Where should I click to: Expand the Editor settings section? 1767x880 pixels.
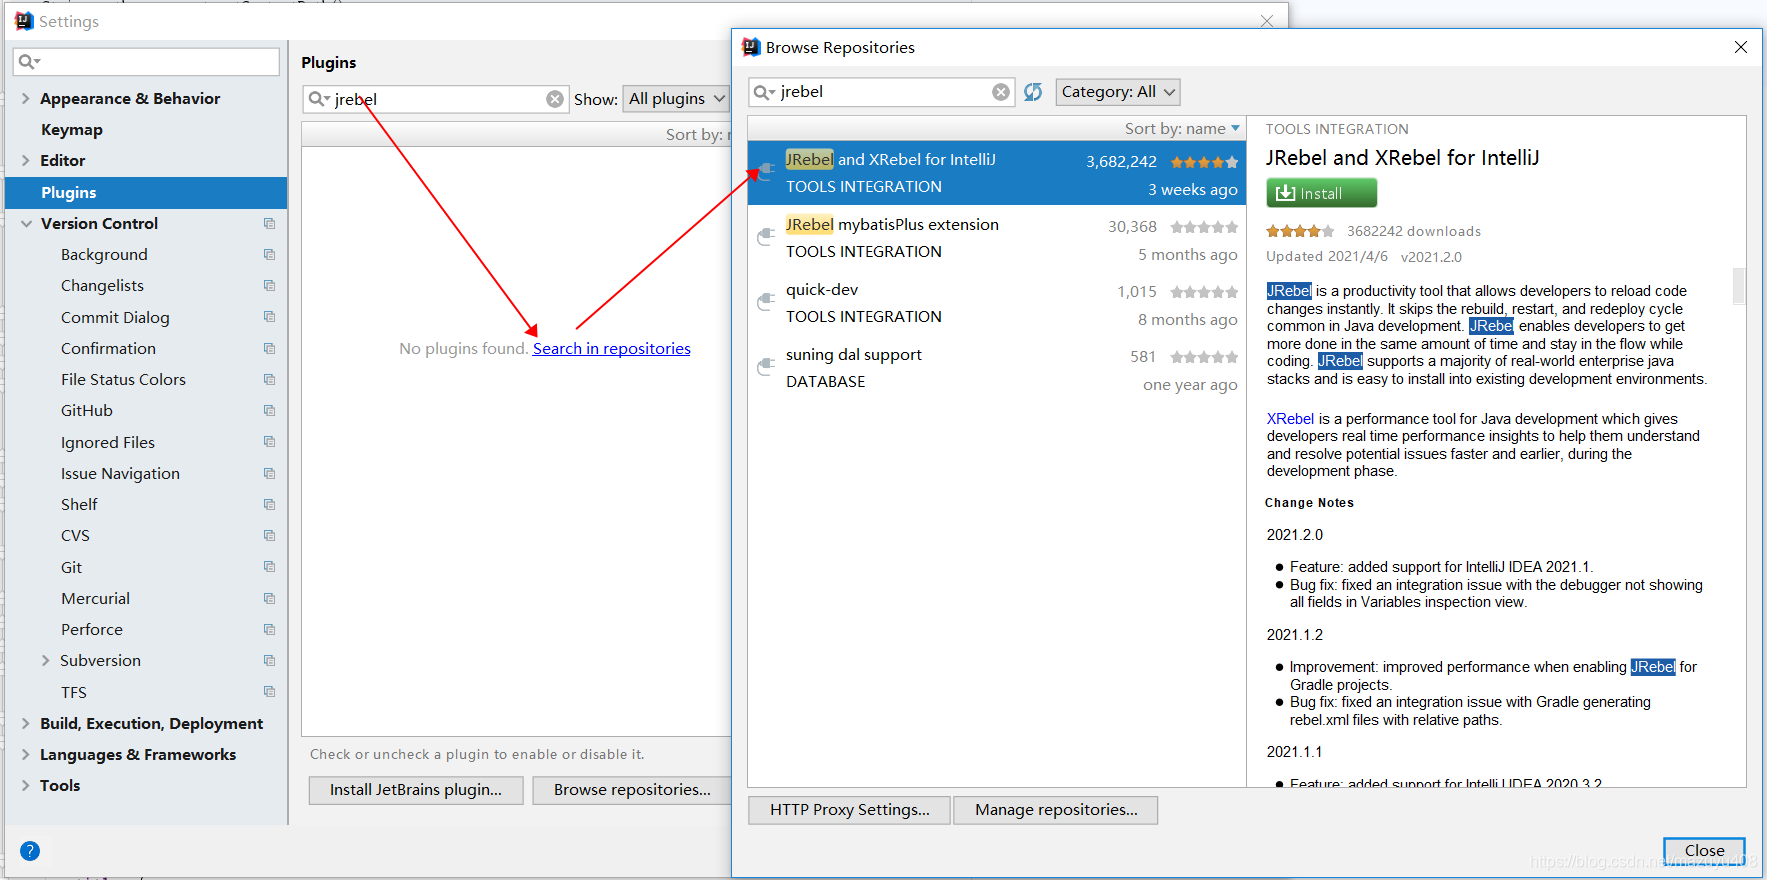pos(26,160)
